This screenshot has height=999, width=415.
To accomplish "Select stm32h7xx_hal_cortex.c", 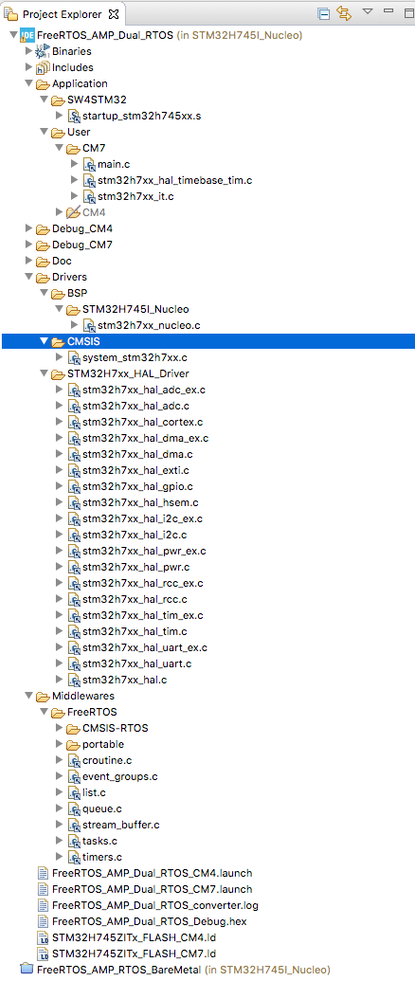I will (x=144, y=422).
